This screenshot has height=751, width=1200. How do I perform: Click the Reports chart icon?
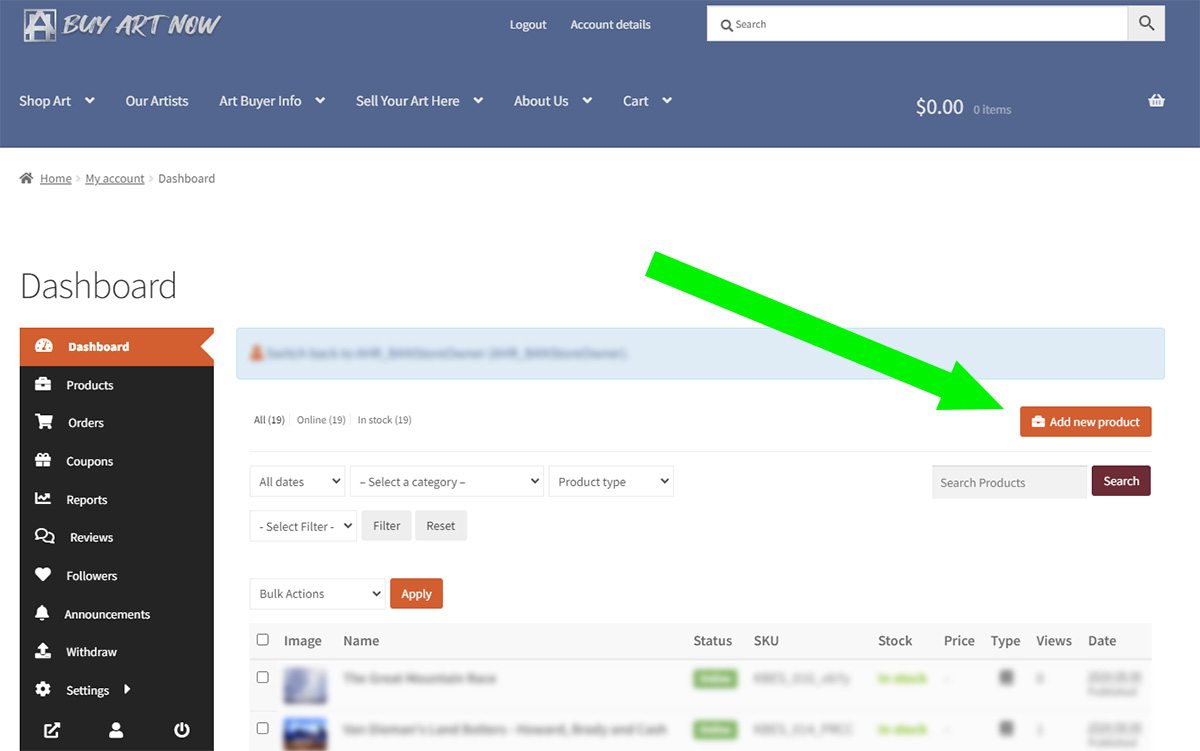[x=43, y=499]
